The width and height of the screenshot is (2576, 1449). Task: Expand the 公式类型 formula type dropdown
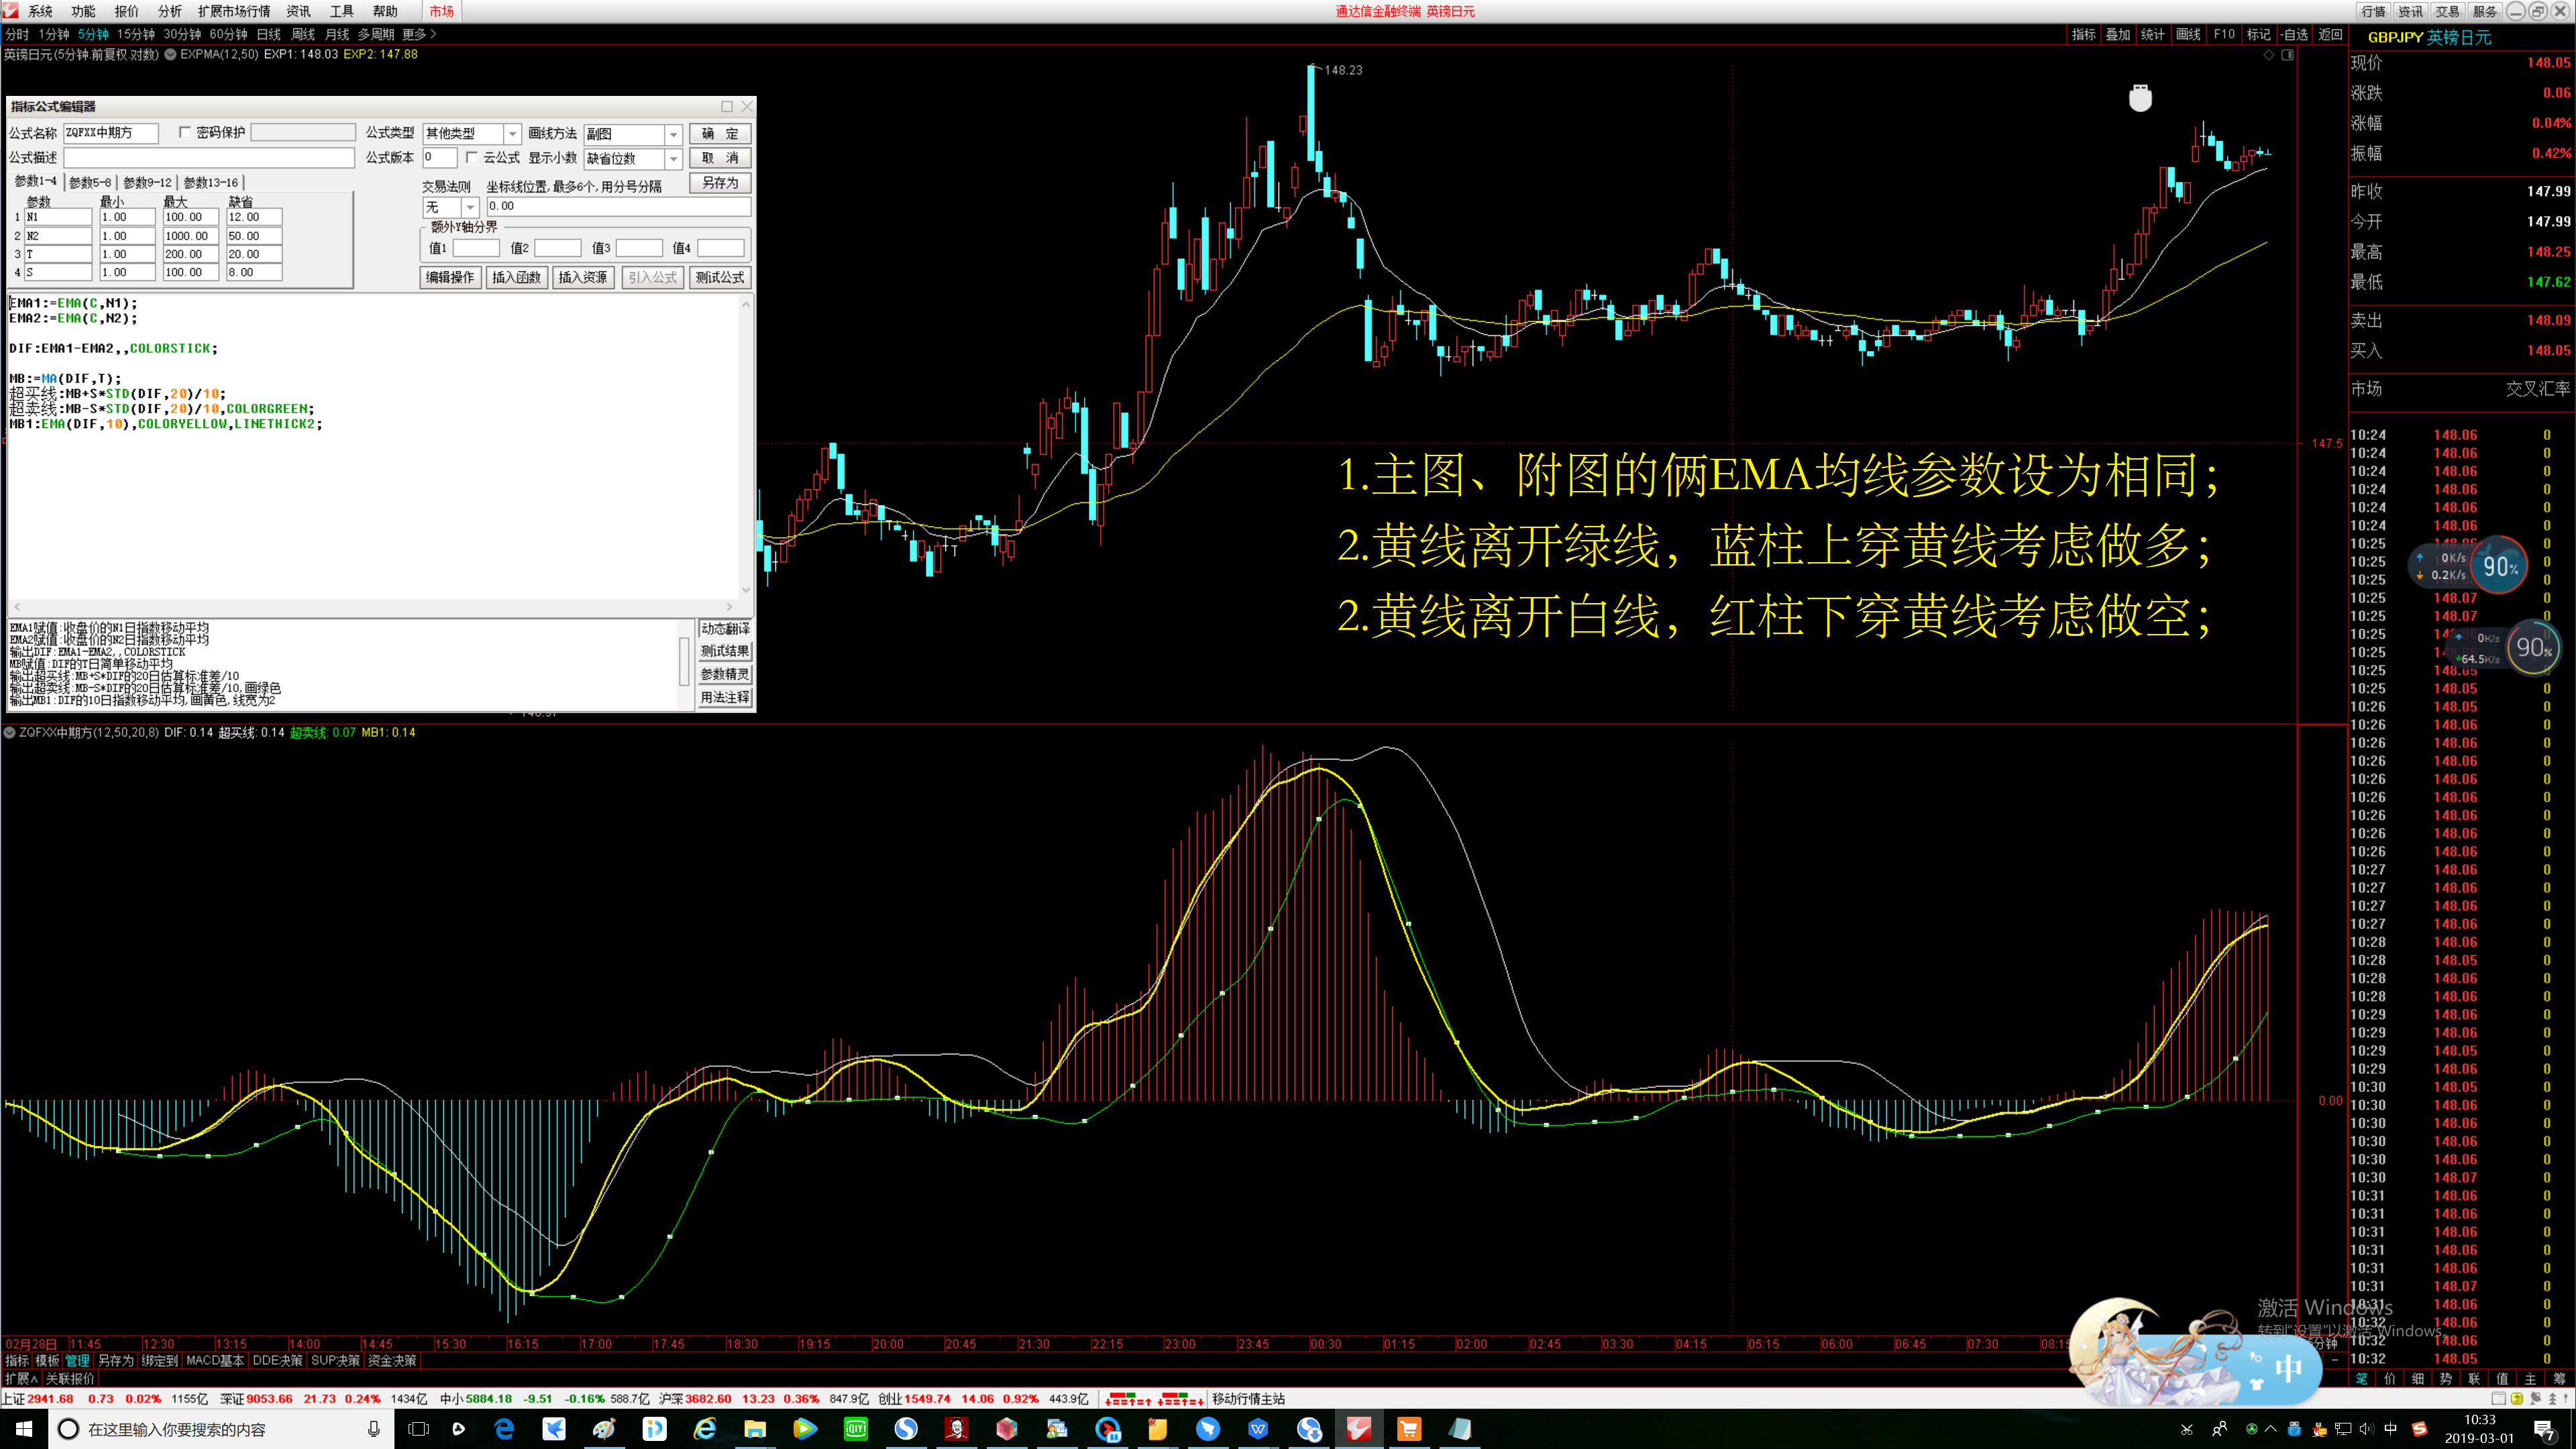(x=512, y=133)
